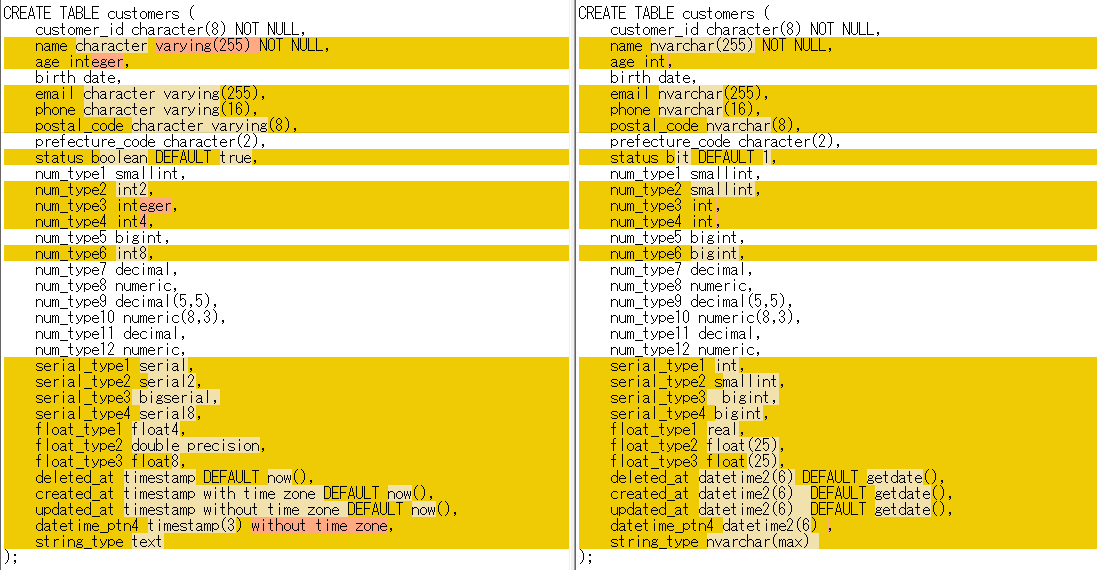This screenshot has width=1097, height=570.
Task: Click 'created_at timestamp with time zone' line
Action: [234, 494]
